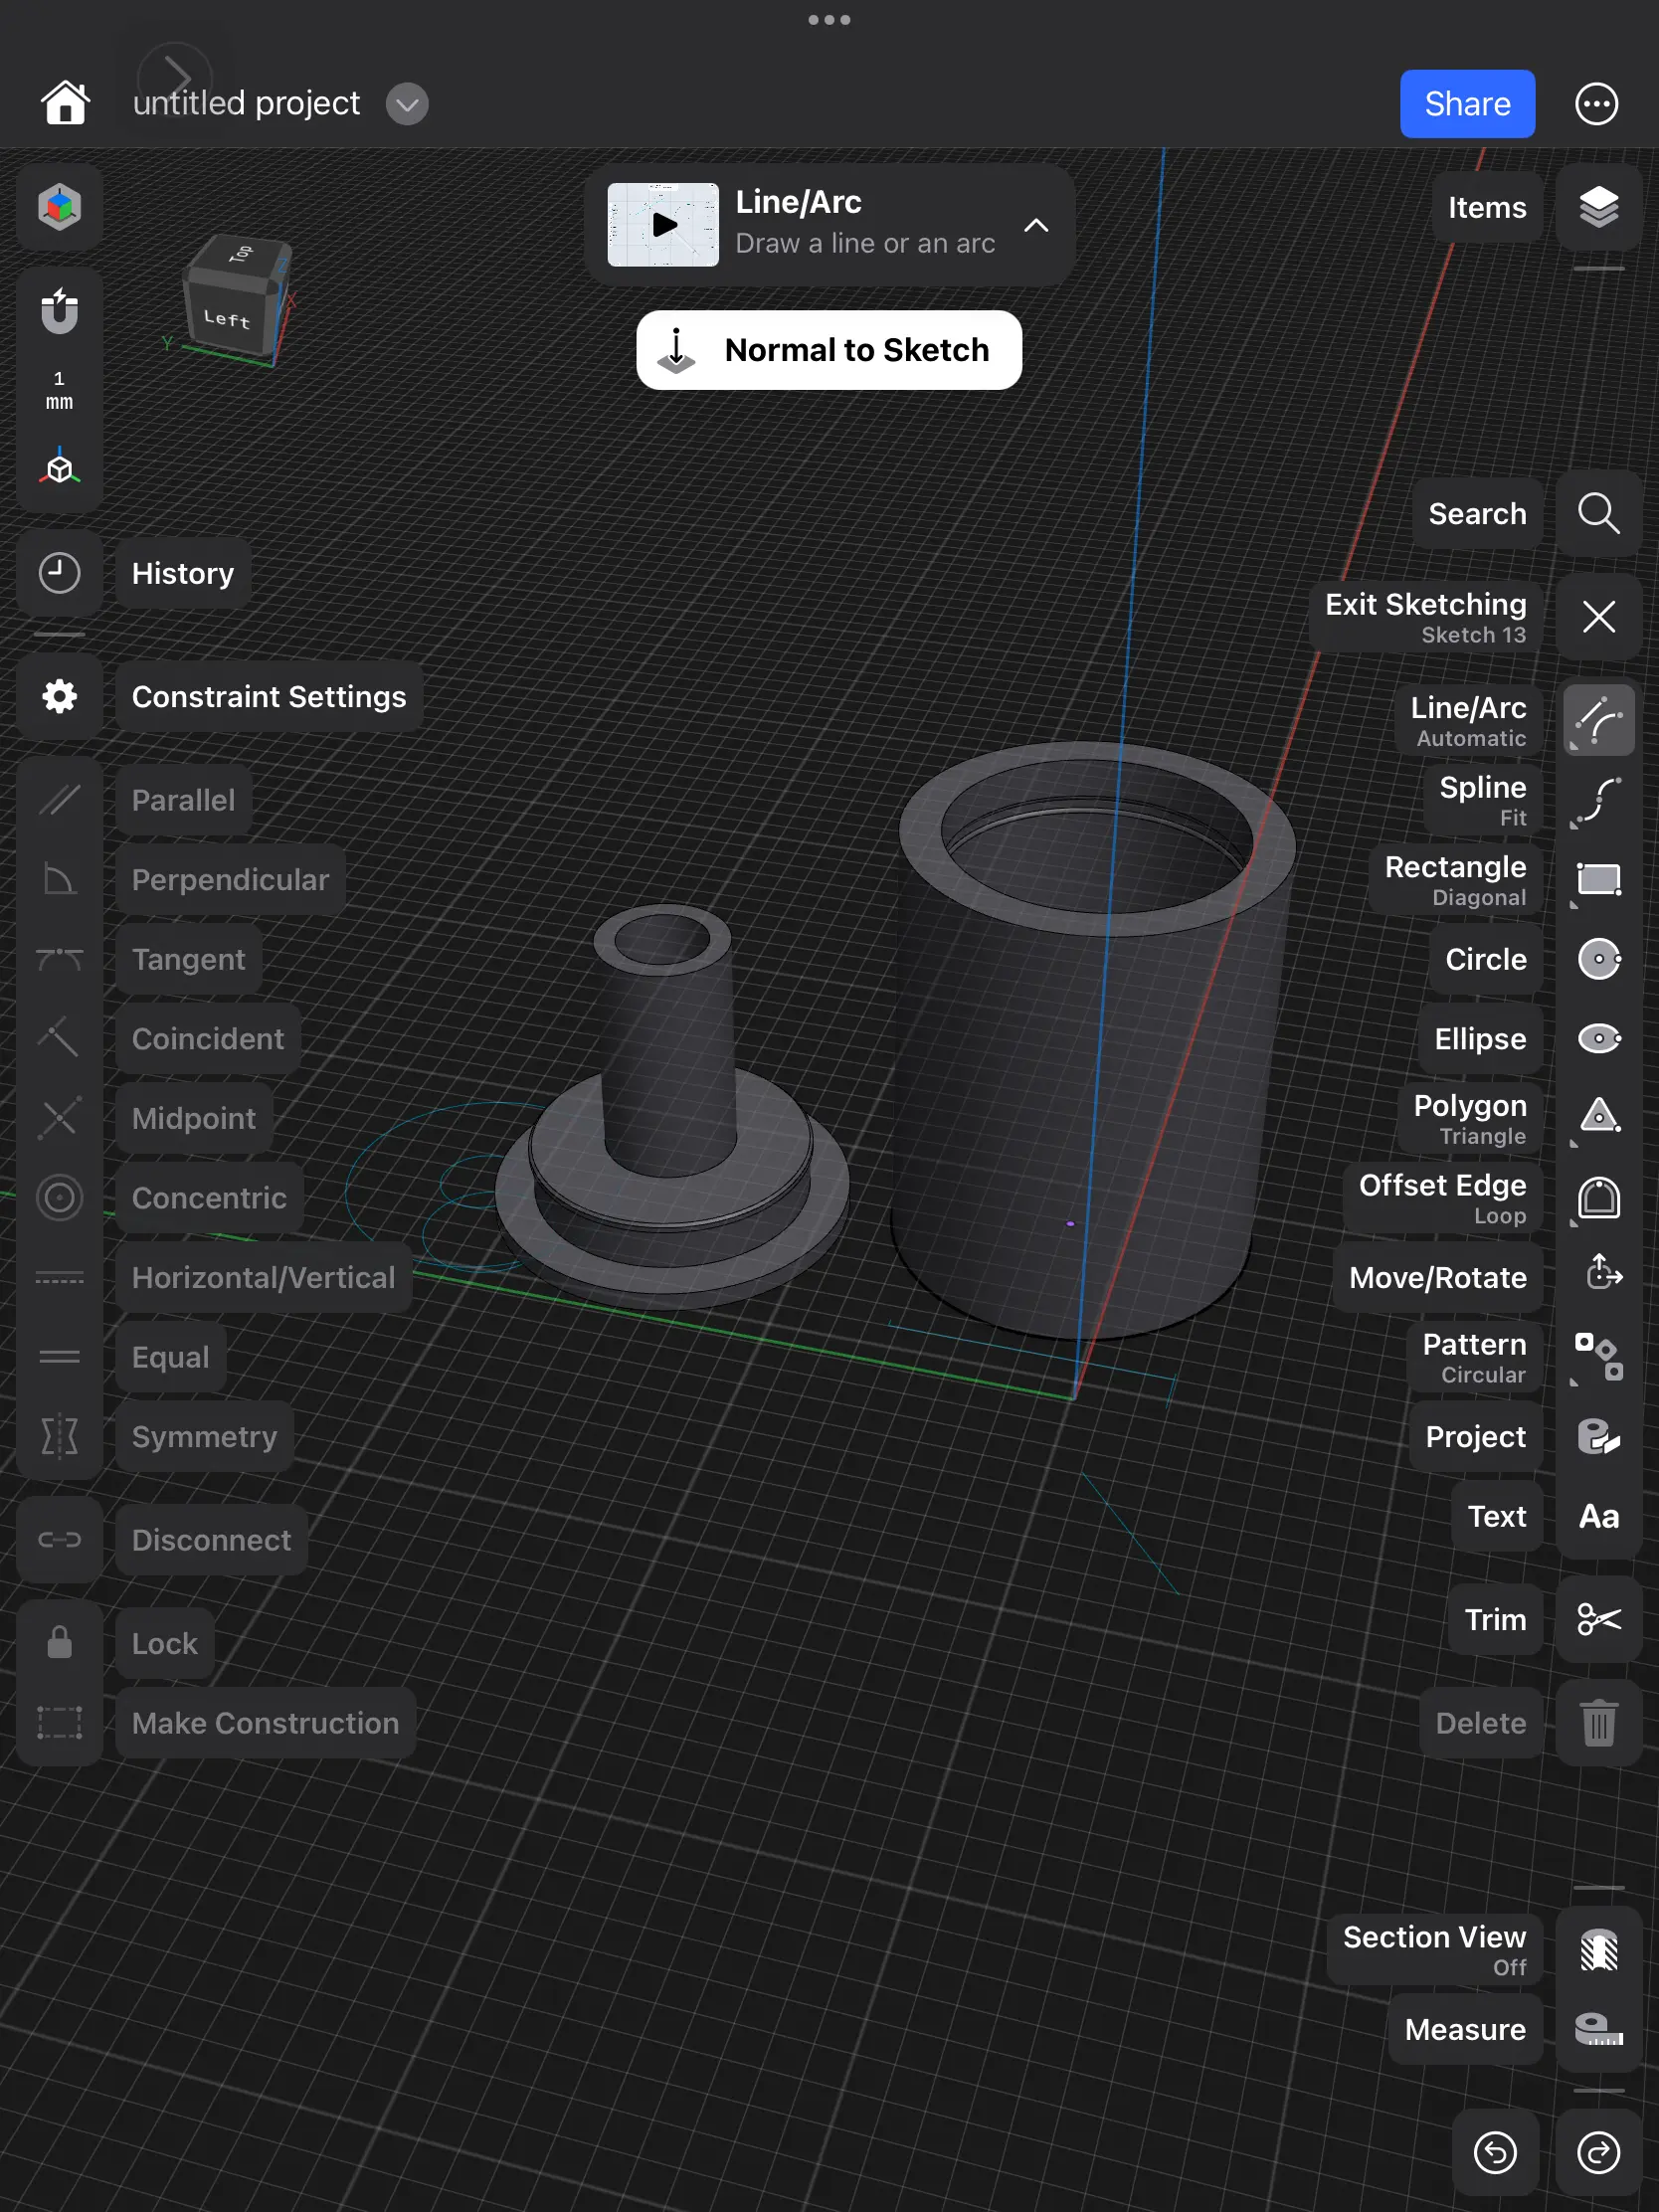Activate the Rectangle Diagonal tool
The height and width of the screenshot is (2212, 1659).
pos(1597,880)
